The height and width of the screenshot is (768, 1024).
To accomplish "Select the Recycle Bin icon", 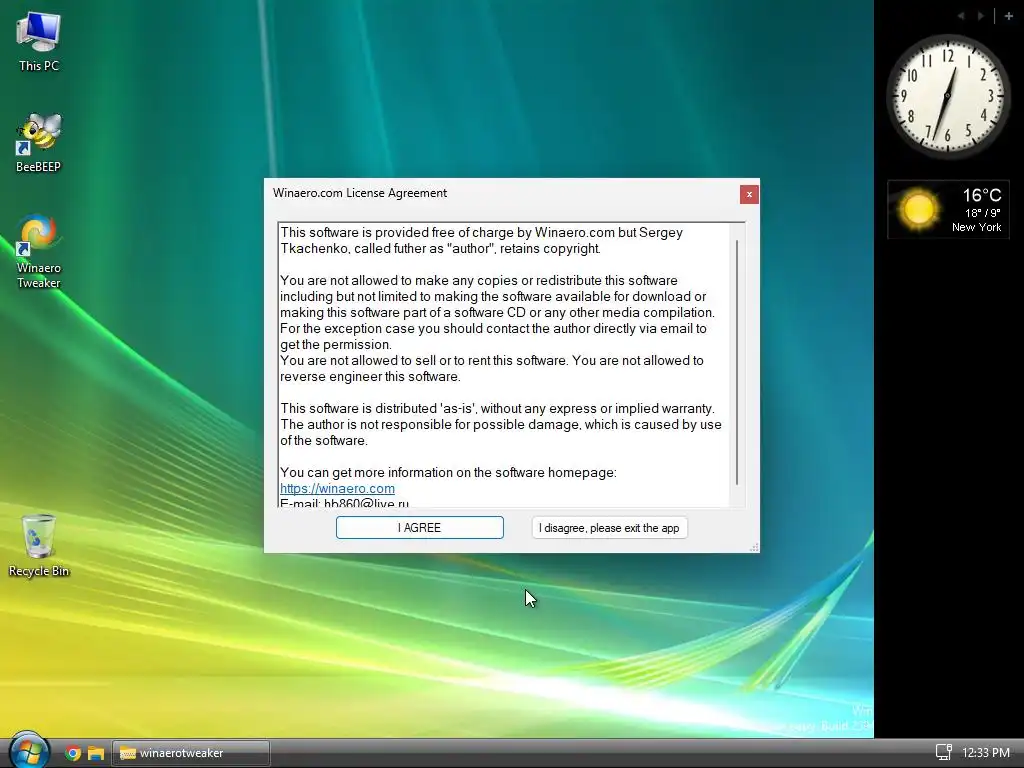I will pyautogui.click(x=39, y=546).
